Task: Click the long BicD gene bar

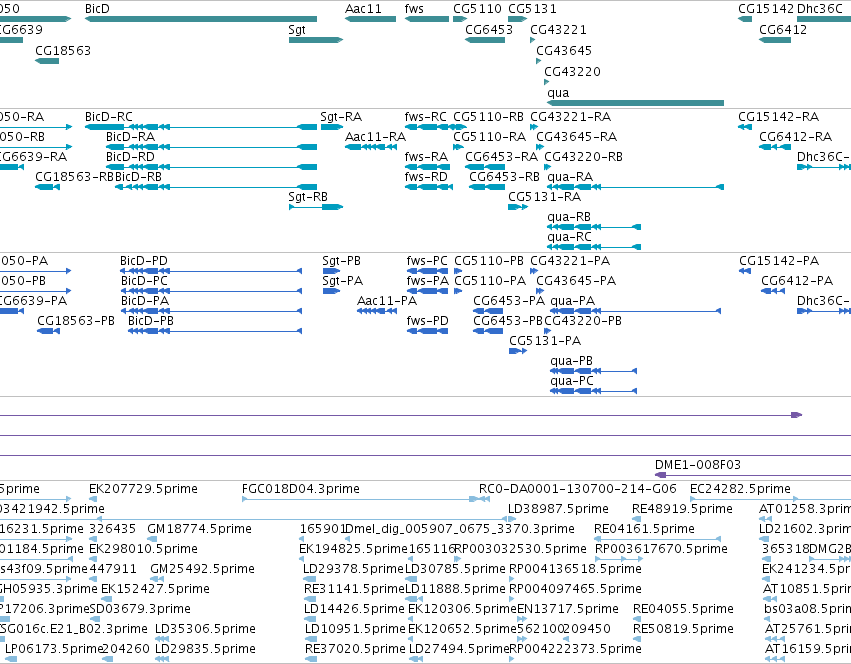Action: coord(201,19)
